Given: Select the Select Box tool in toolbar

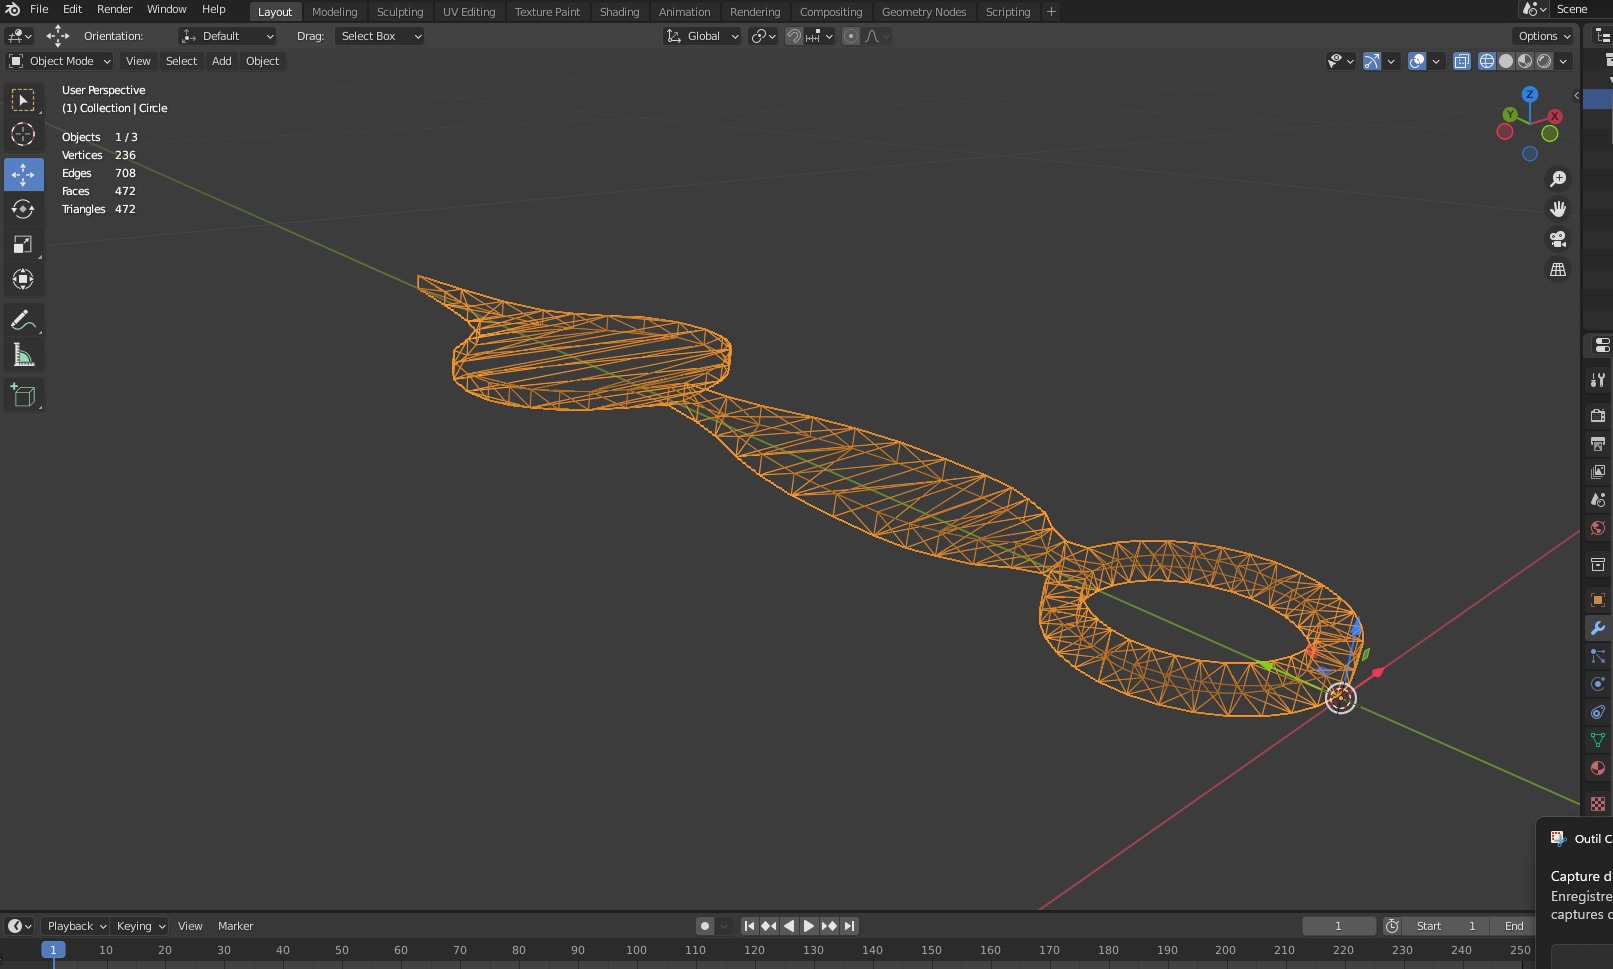Looking at the screenshot, I should (23, 100).
